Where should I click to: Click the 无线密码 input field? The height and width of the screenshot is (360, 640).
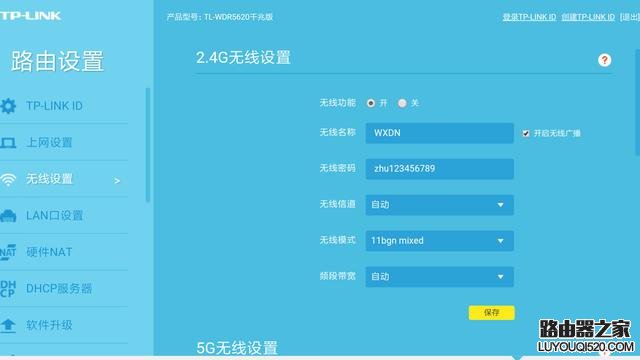click(x=440, y=169)
